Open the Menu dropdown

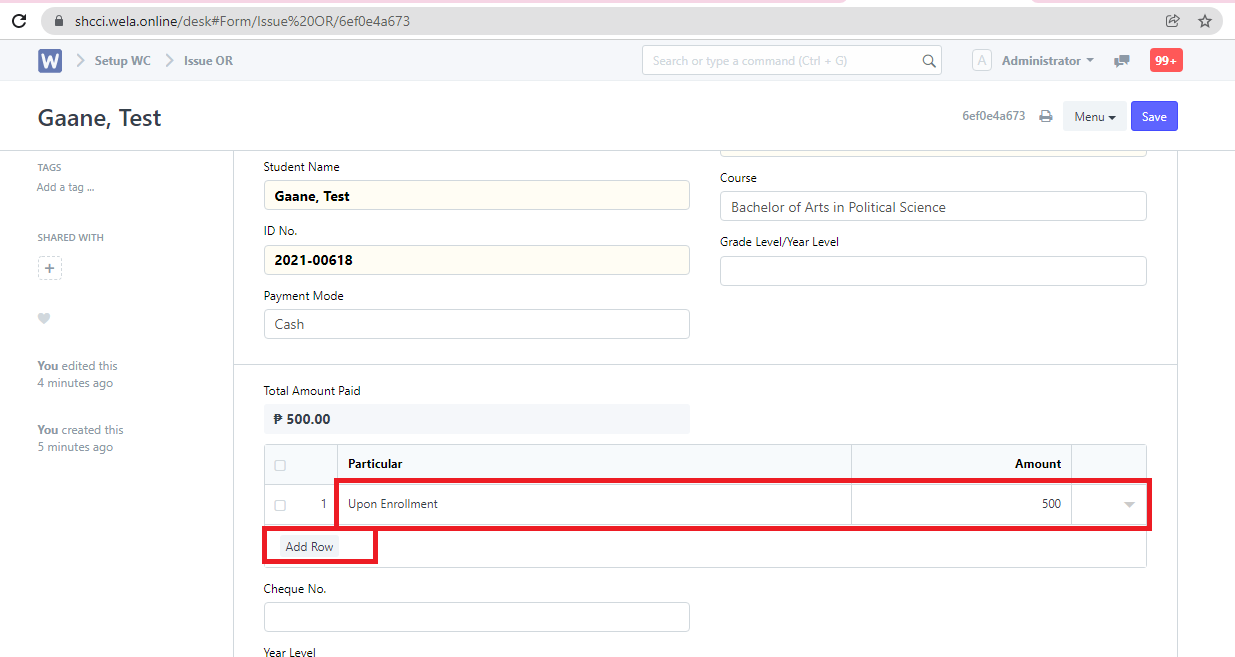[x=1094, y=117]
